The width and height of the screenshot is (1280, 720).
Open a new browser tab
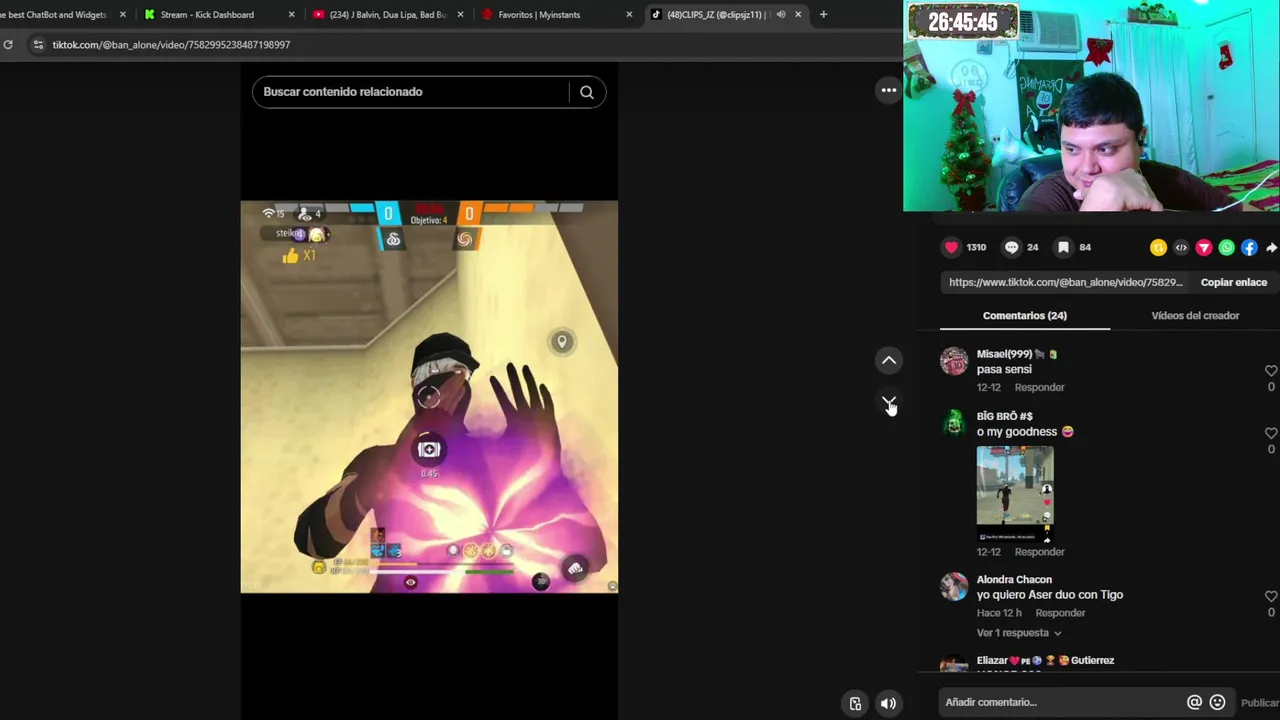point(823,14)
